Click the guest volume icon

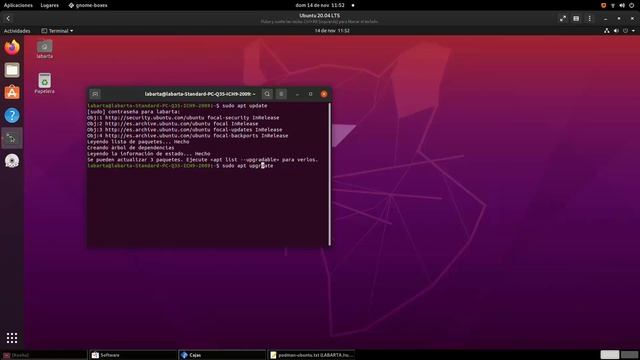coord(616,31)
